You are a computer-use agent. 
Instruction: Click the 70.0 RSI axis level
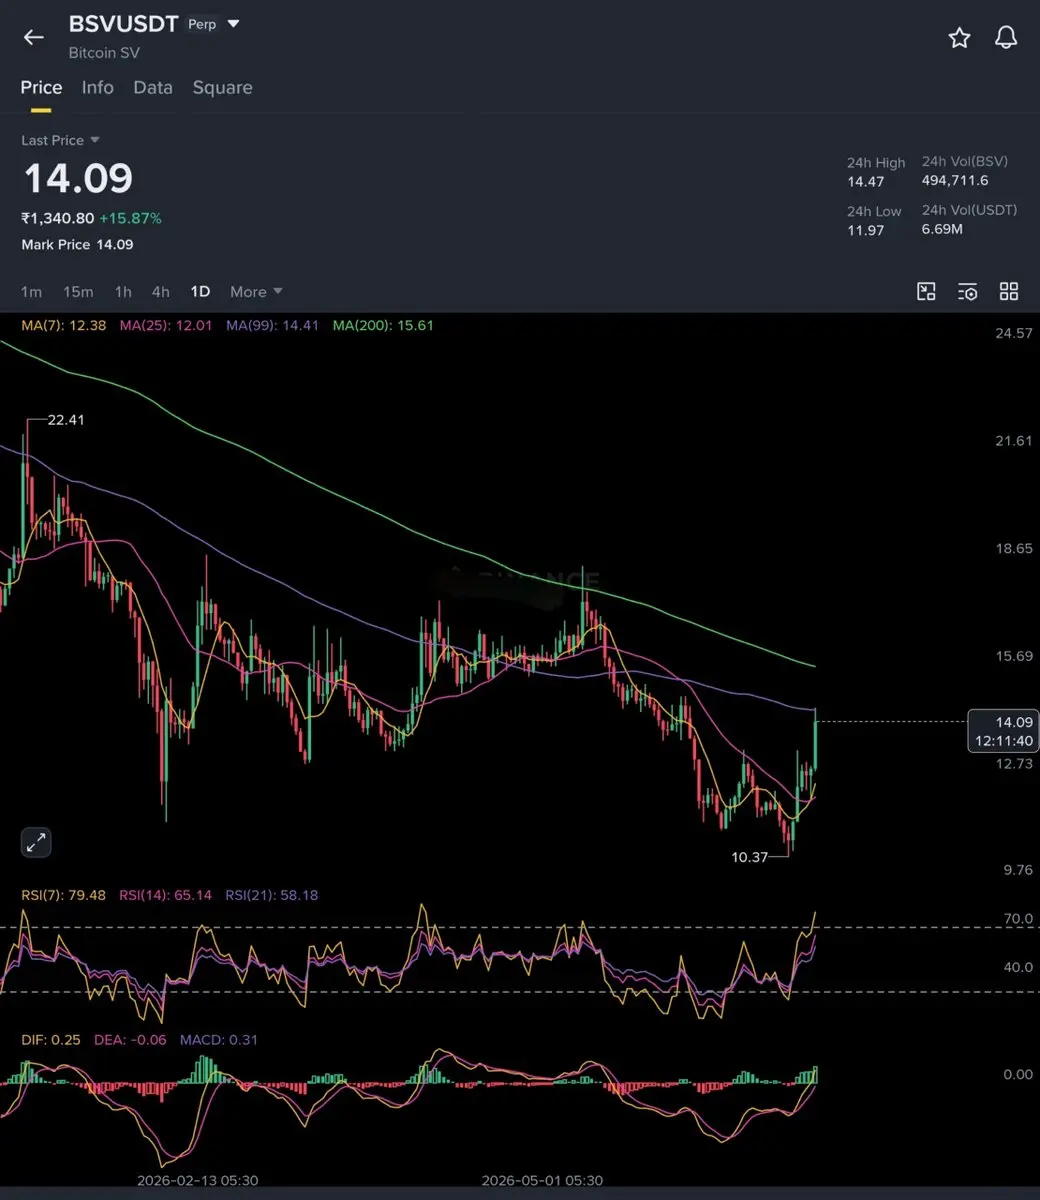point(1018,918)
